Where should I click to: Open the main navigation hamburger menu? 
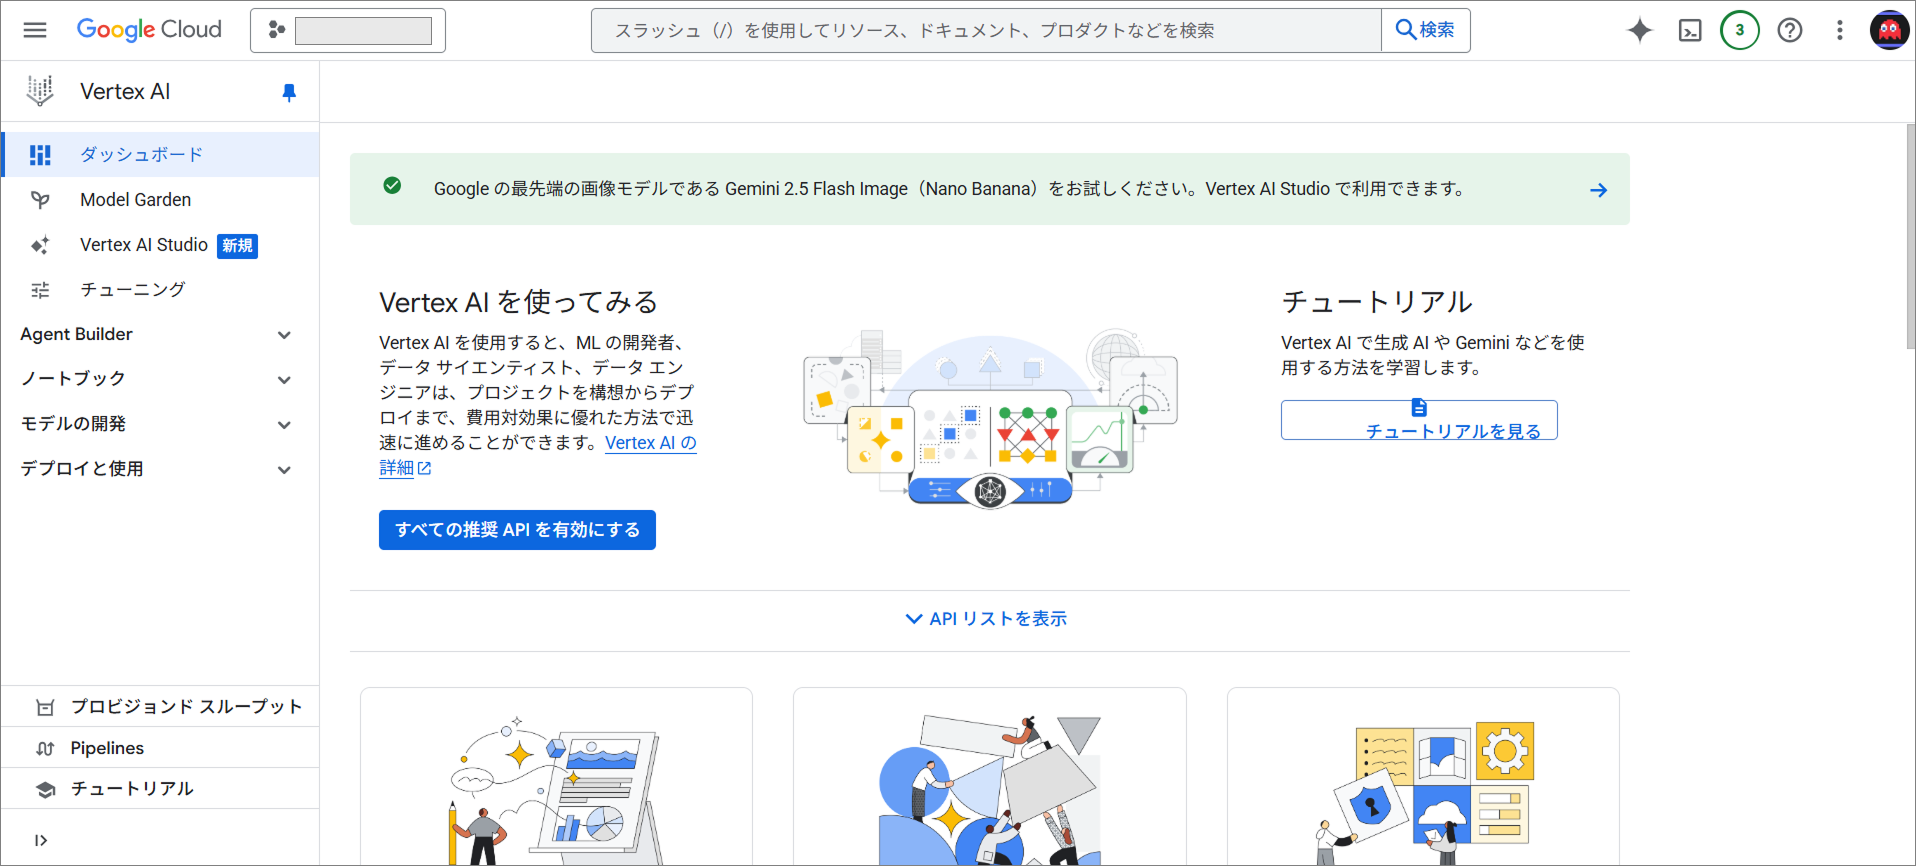pyautogui.click(x=35, y=30)
